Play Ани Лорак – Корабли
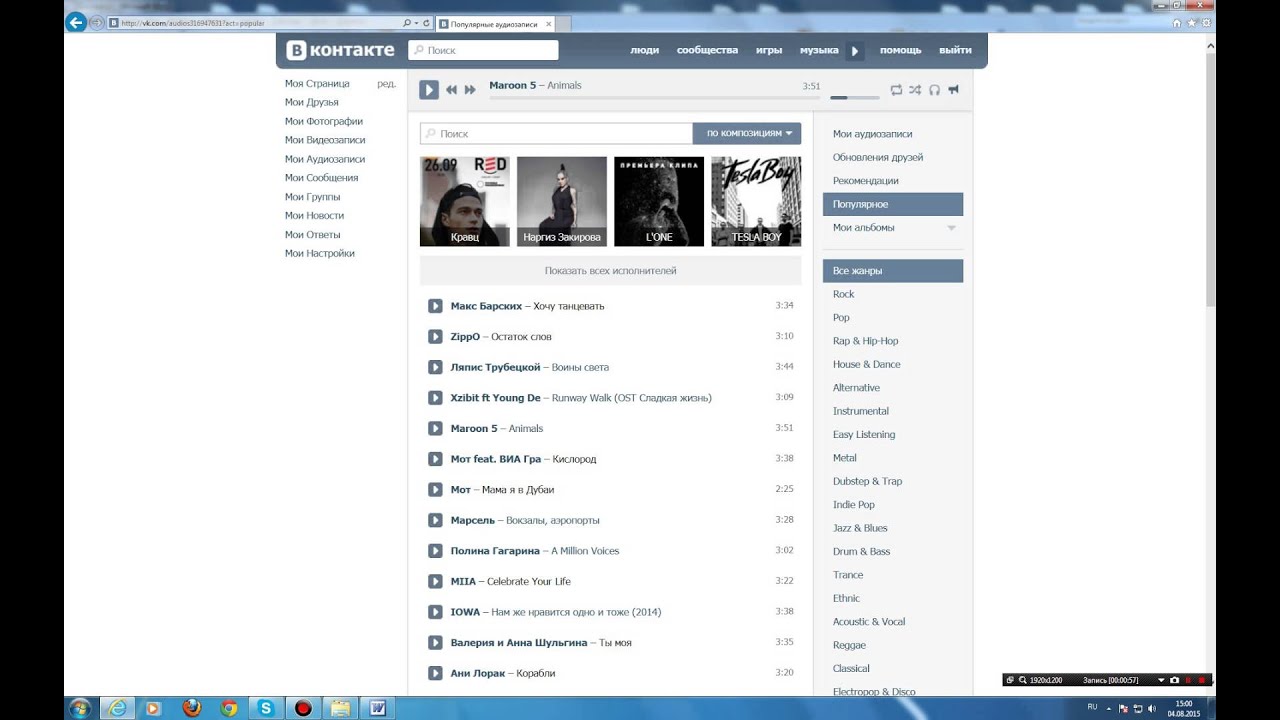The image size is (1280, 720). [435, 673]
